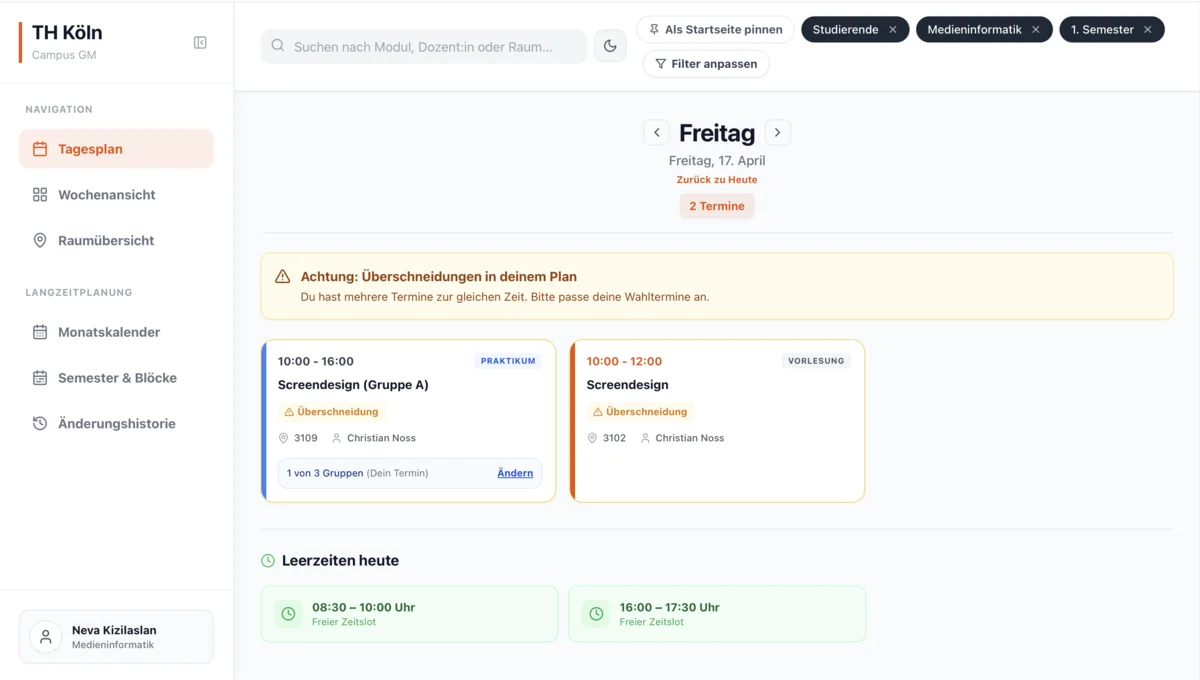Open Filter anpassen options
The height and width of the screenshot is (680, 1200).
pyautogui.click(x=706, y=64)
